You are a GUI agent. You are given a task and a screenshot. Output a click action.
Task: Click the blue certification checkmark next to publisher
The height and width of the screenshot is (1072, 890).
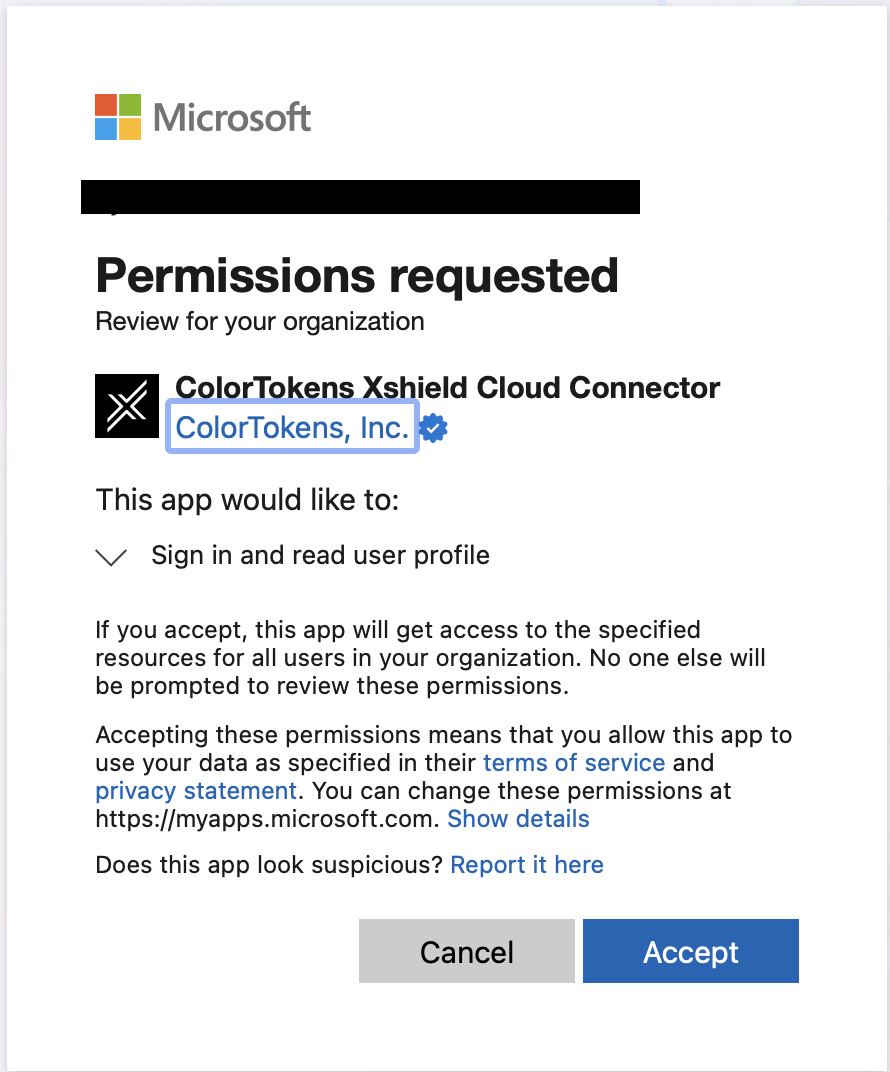[432, 427]
